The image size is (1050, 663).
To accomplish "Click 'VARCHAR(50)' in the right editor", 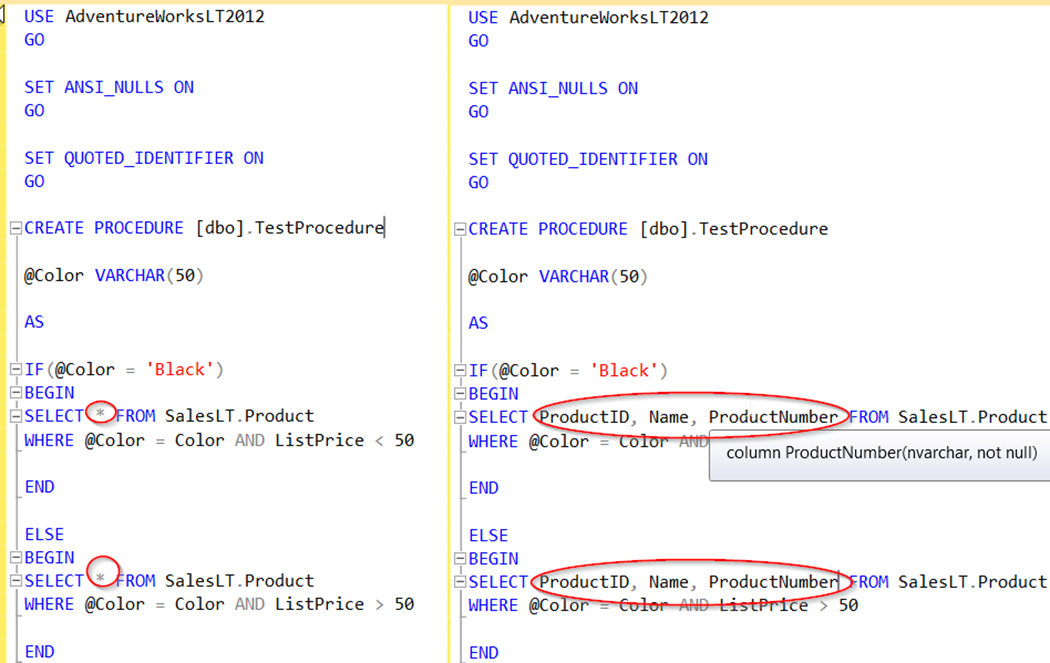I will point(593,277).
